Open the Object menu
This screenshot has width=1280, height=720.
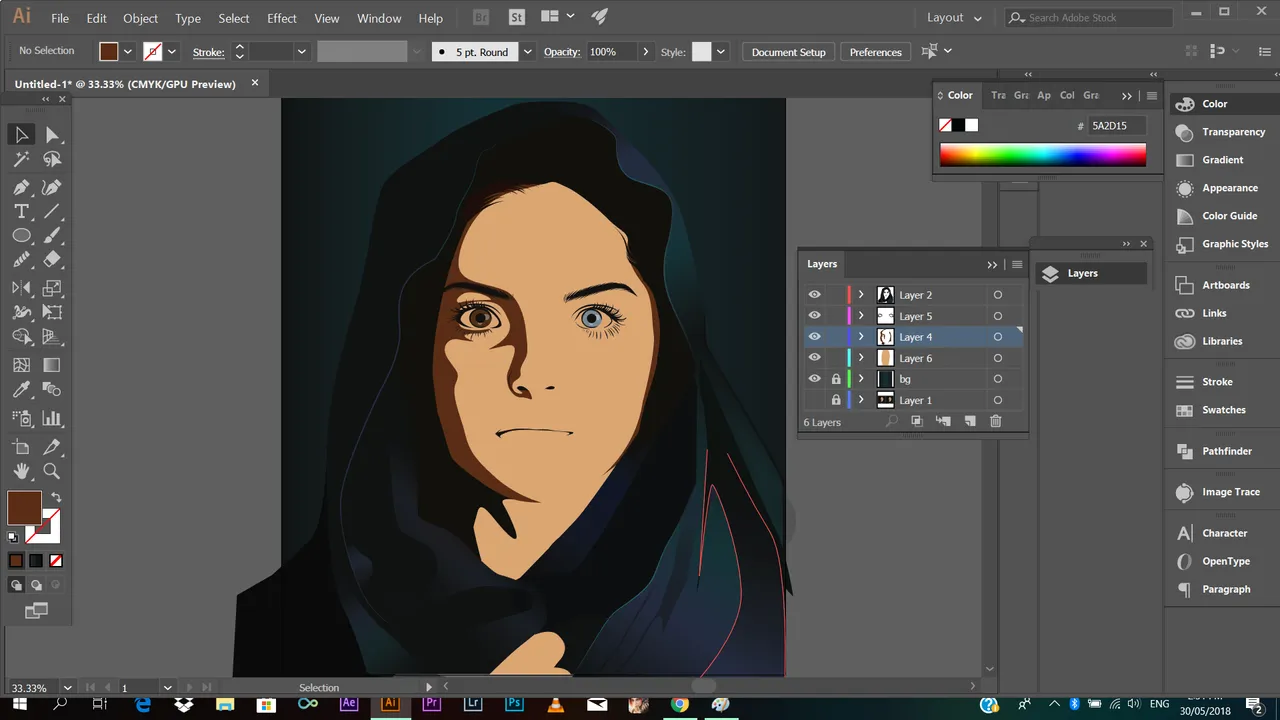click(x=140, y=18)
